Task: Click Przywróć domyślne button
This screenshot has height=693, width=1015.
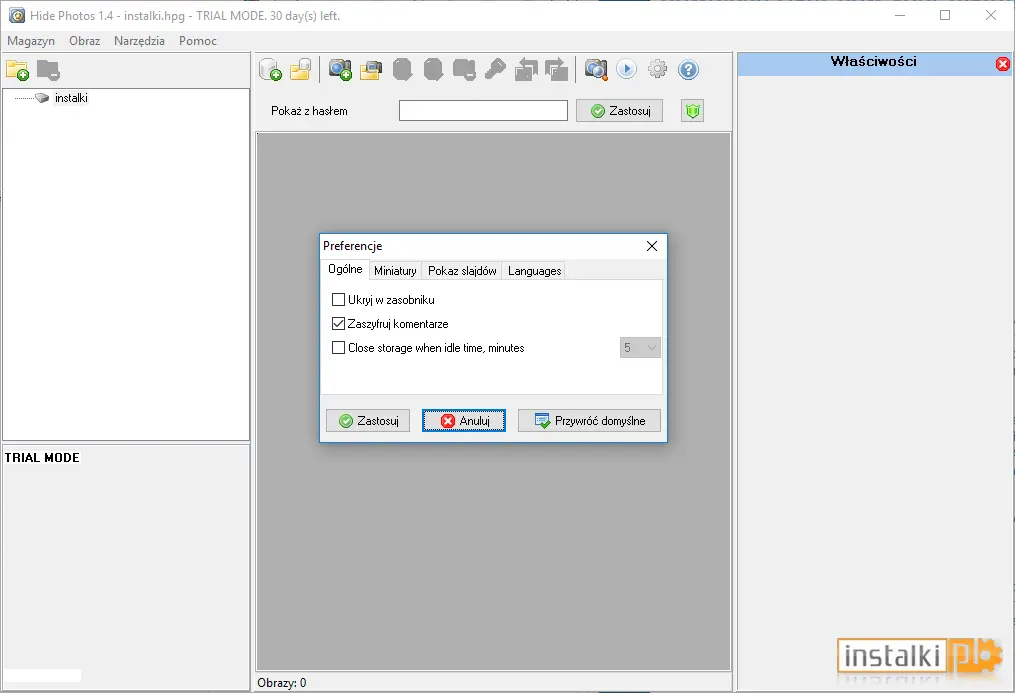Action: (x=589, y=421)
